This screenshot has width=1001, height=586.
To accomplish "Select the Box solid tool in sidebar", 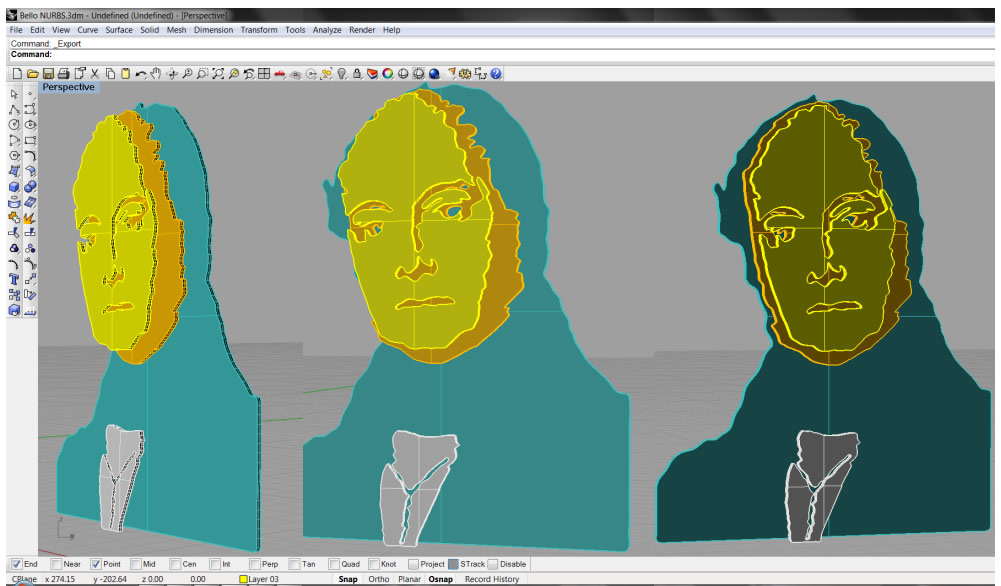I will 14,187.
